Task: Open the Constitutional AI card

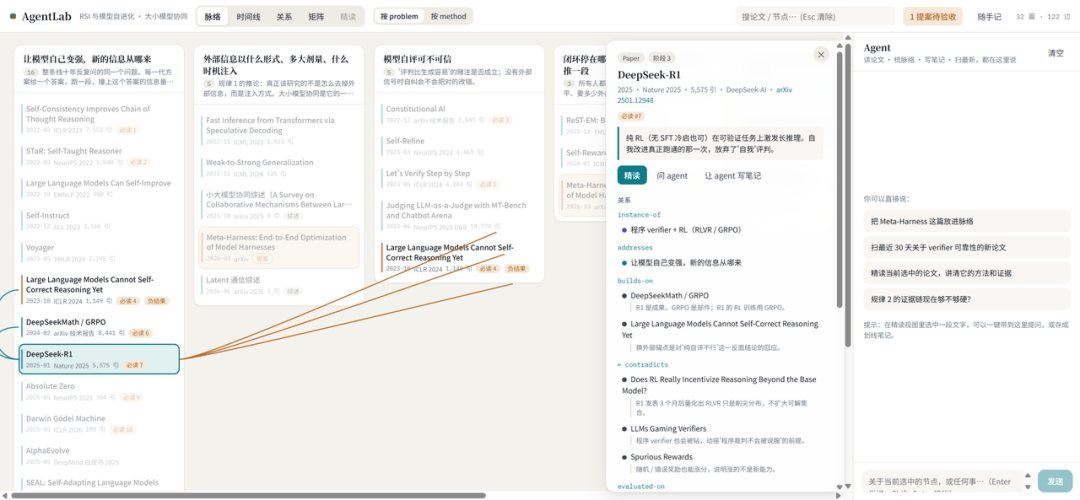Action: [460, 114]
